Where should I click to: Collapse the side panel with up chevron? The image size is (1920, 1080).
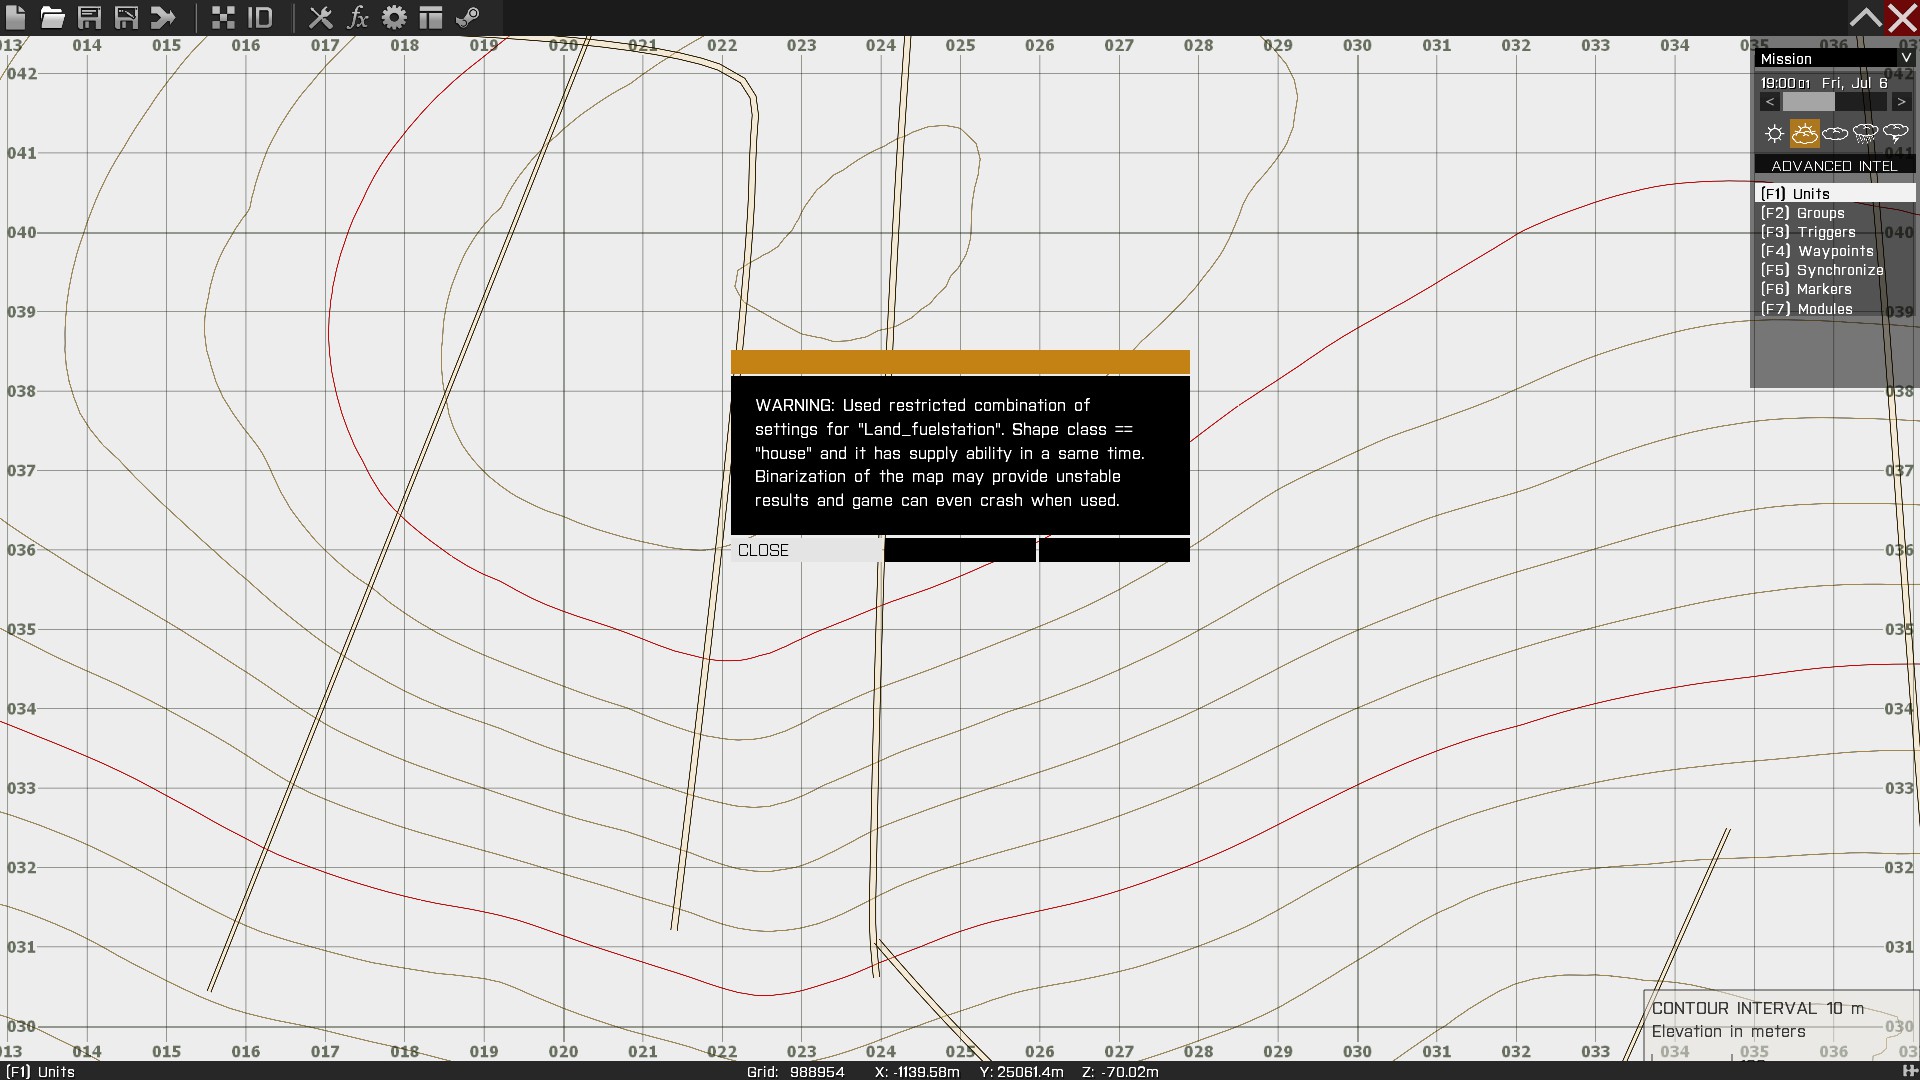point(1864,17)
